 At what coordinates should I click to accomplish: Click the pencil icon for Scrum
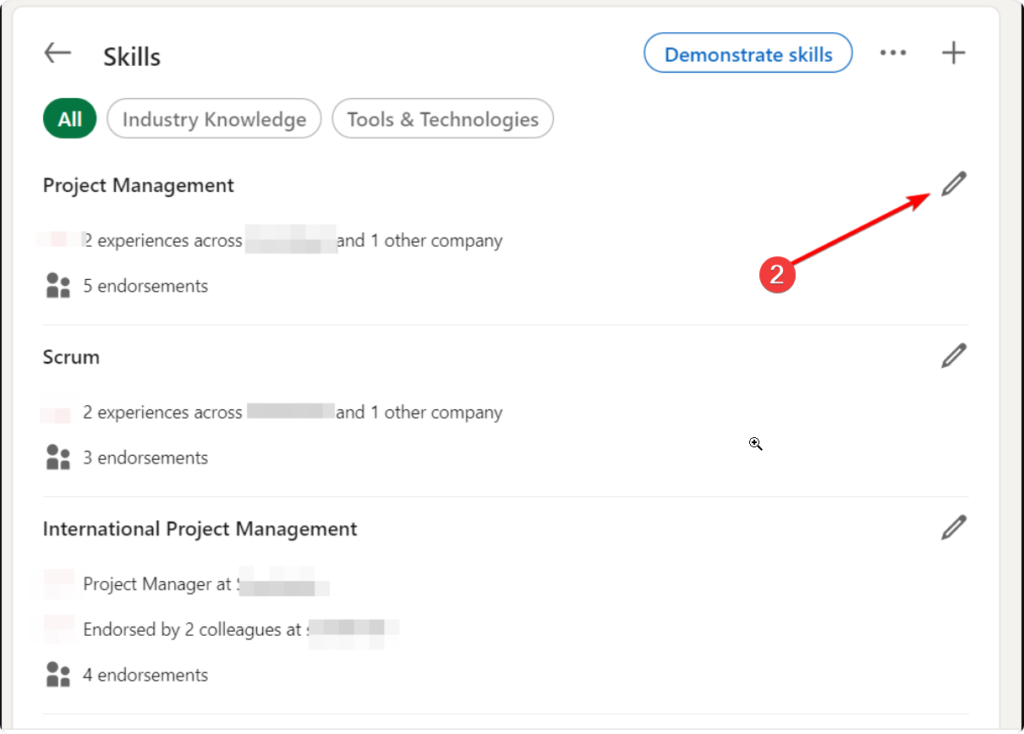[954, 356]
